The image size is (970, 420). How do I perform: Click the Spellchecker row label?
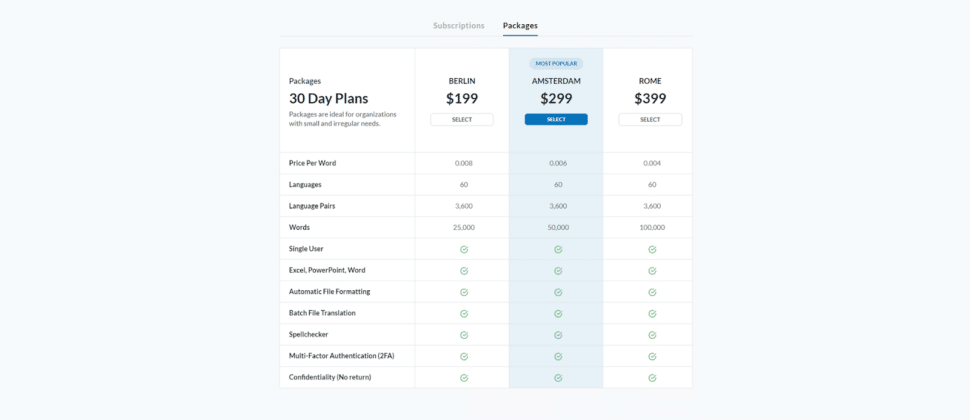[309, 334]
